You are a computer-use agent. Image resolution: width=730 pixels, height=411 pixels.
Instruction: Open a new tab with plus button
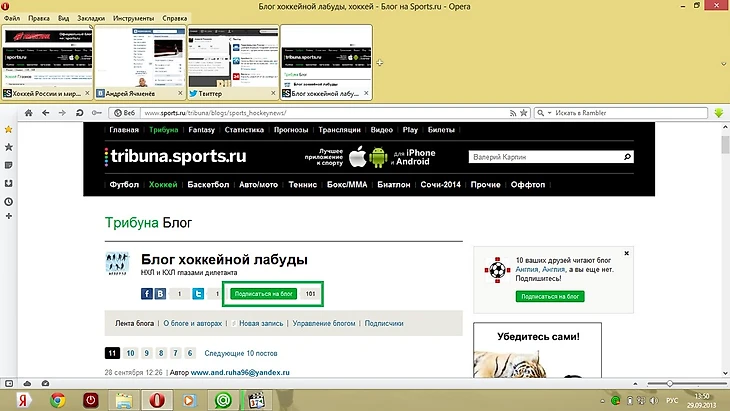coord(380,63)
